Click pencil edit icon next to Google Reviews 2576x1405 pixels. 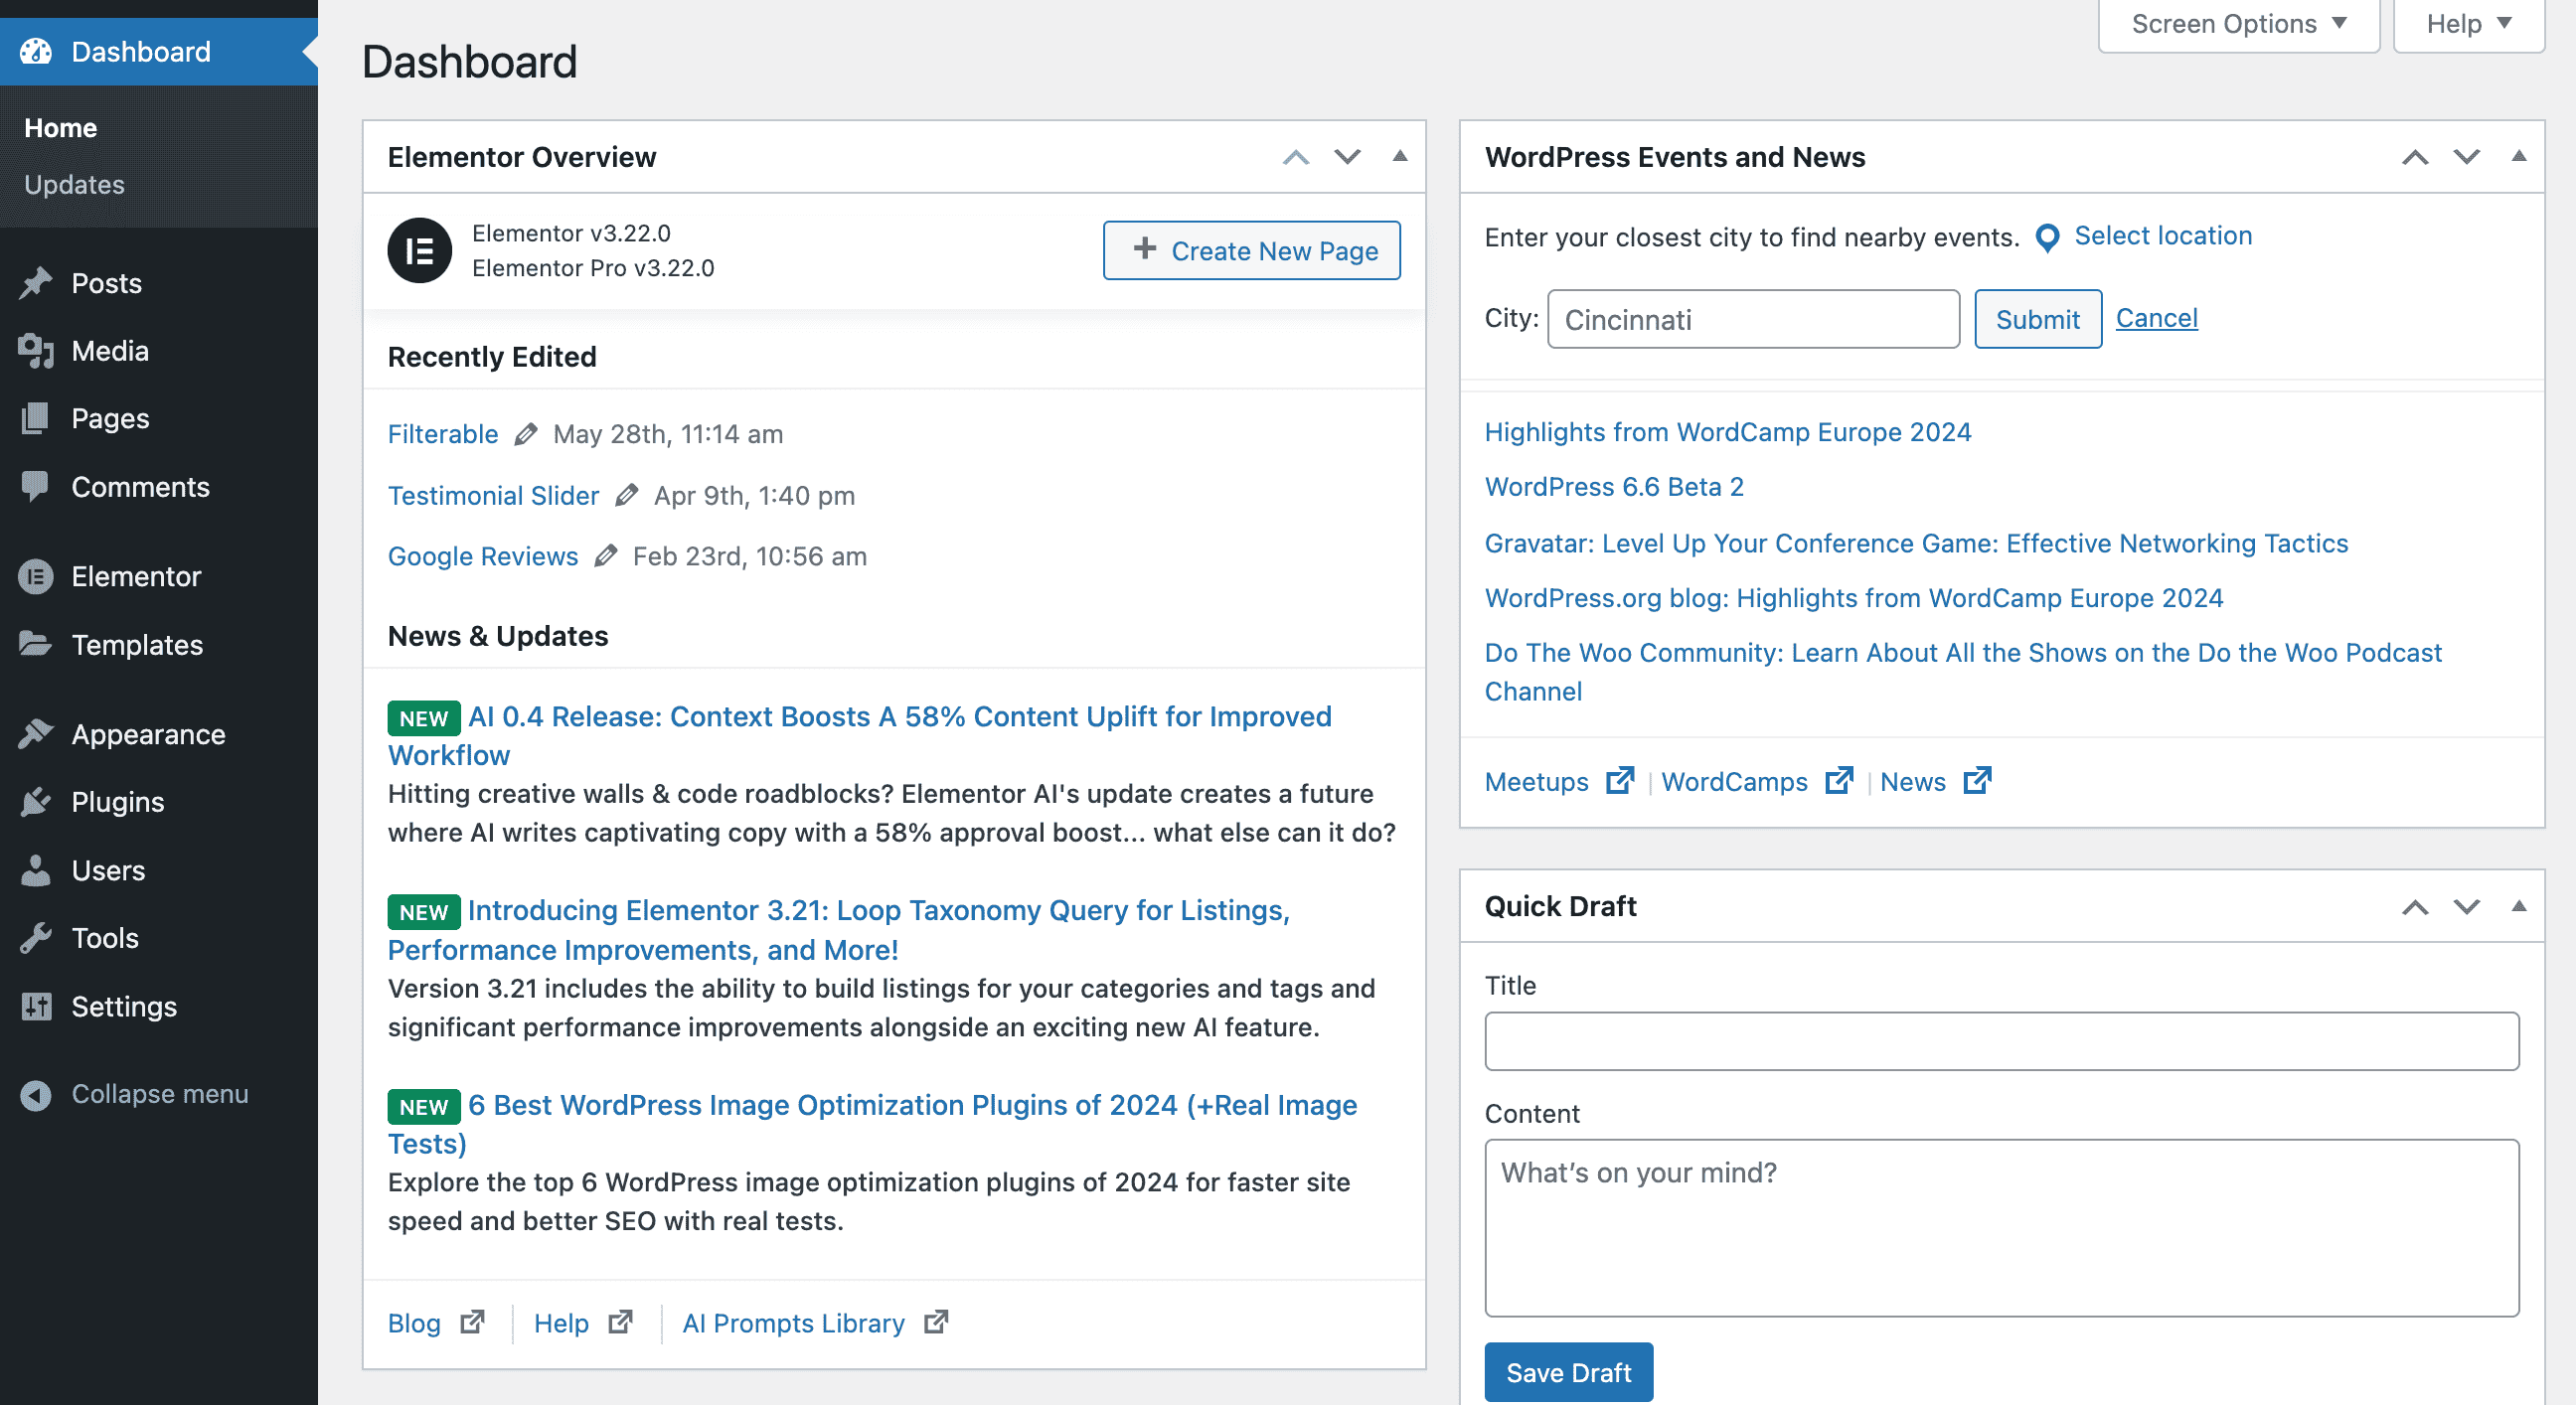click(x=606, y=556)
